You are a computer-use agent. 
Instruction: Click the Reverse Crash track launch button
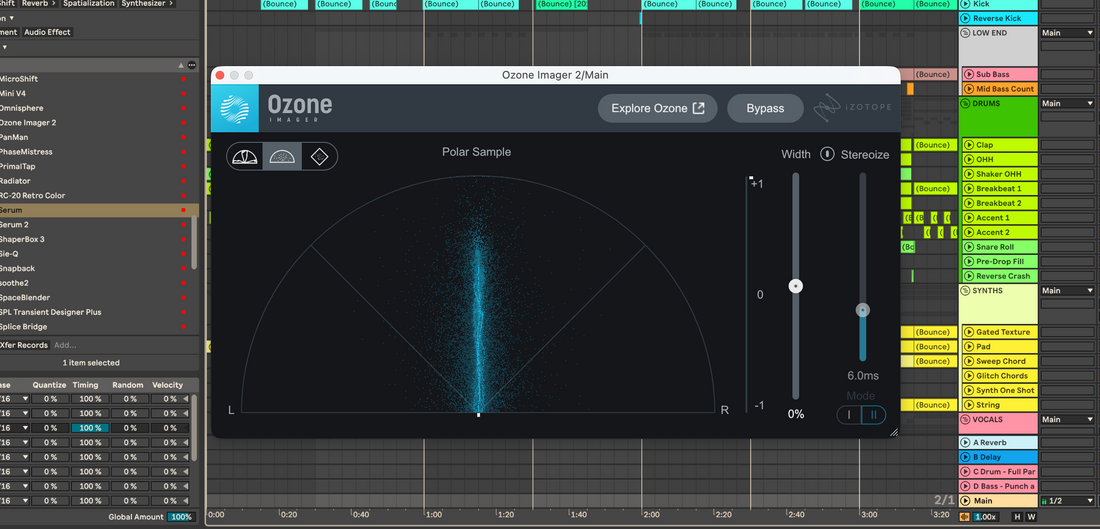[x=969, y=276]
